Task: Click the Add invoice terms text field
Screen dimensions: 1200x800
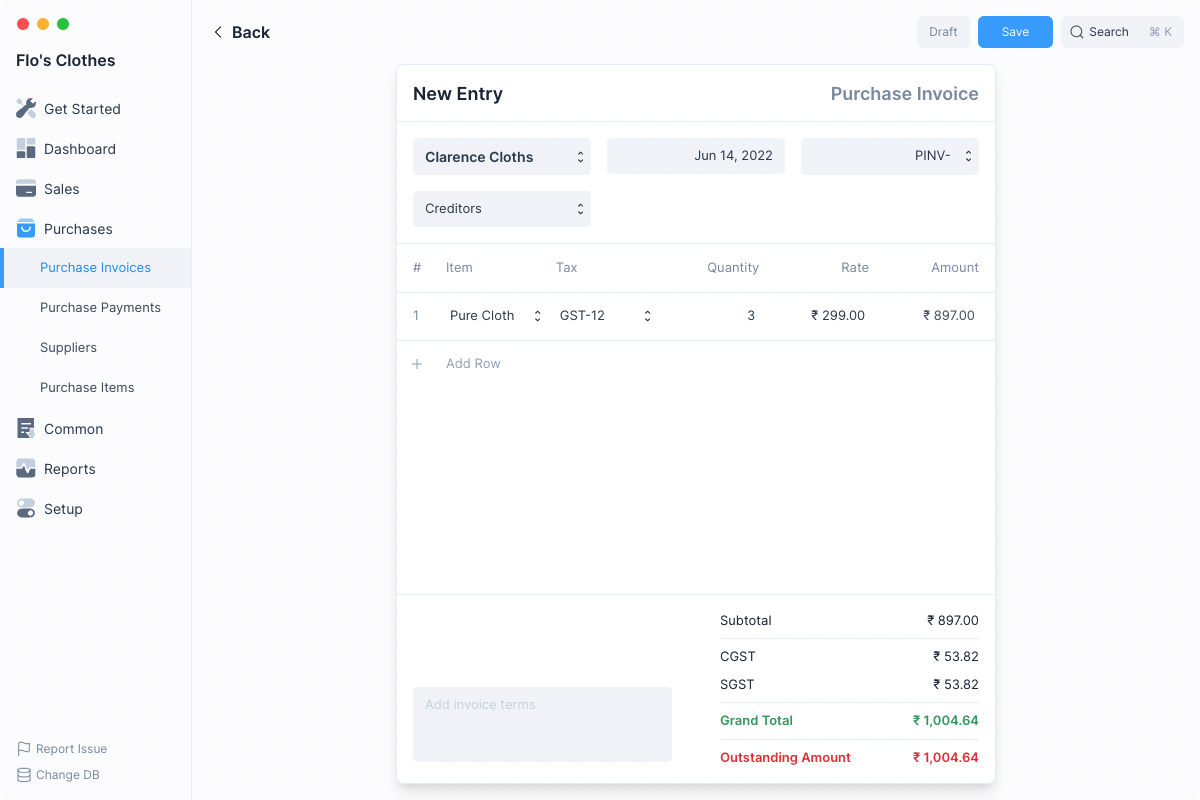Action: (542, 724)
